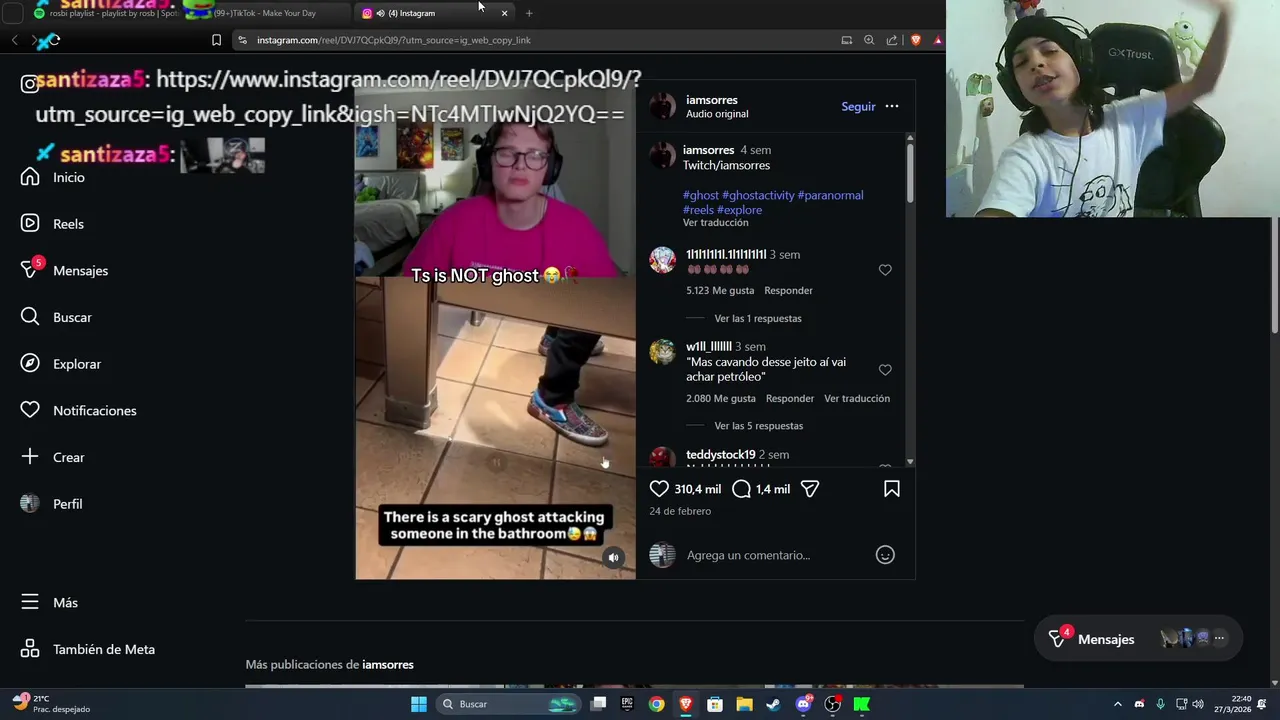Open iamsorres profile from post header

[x=712, y=100]
